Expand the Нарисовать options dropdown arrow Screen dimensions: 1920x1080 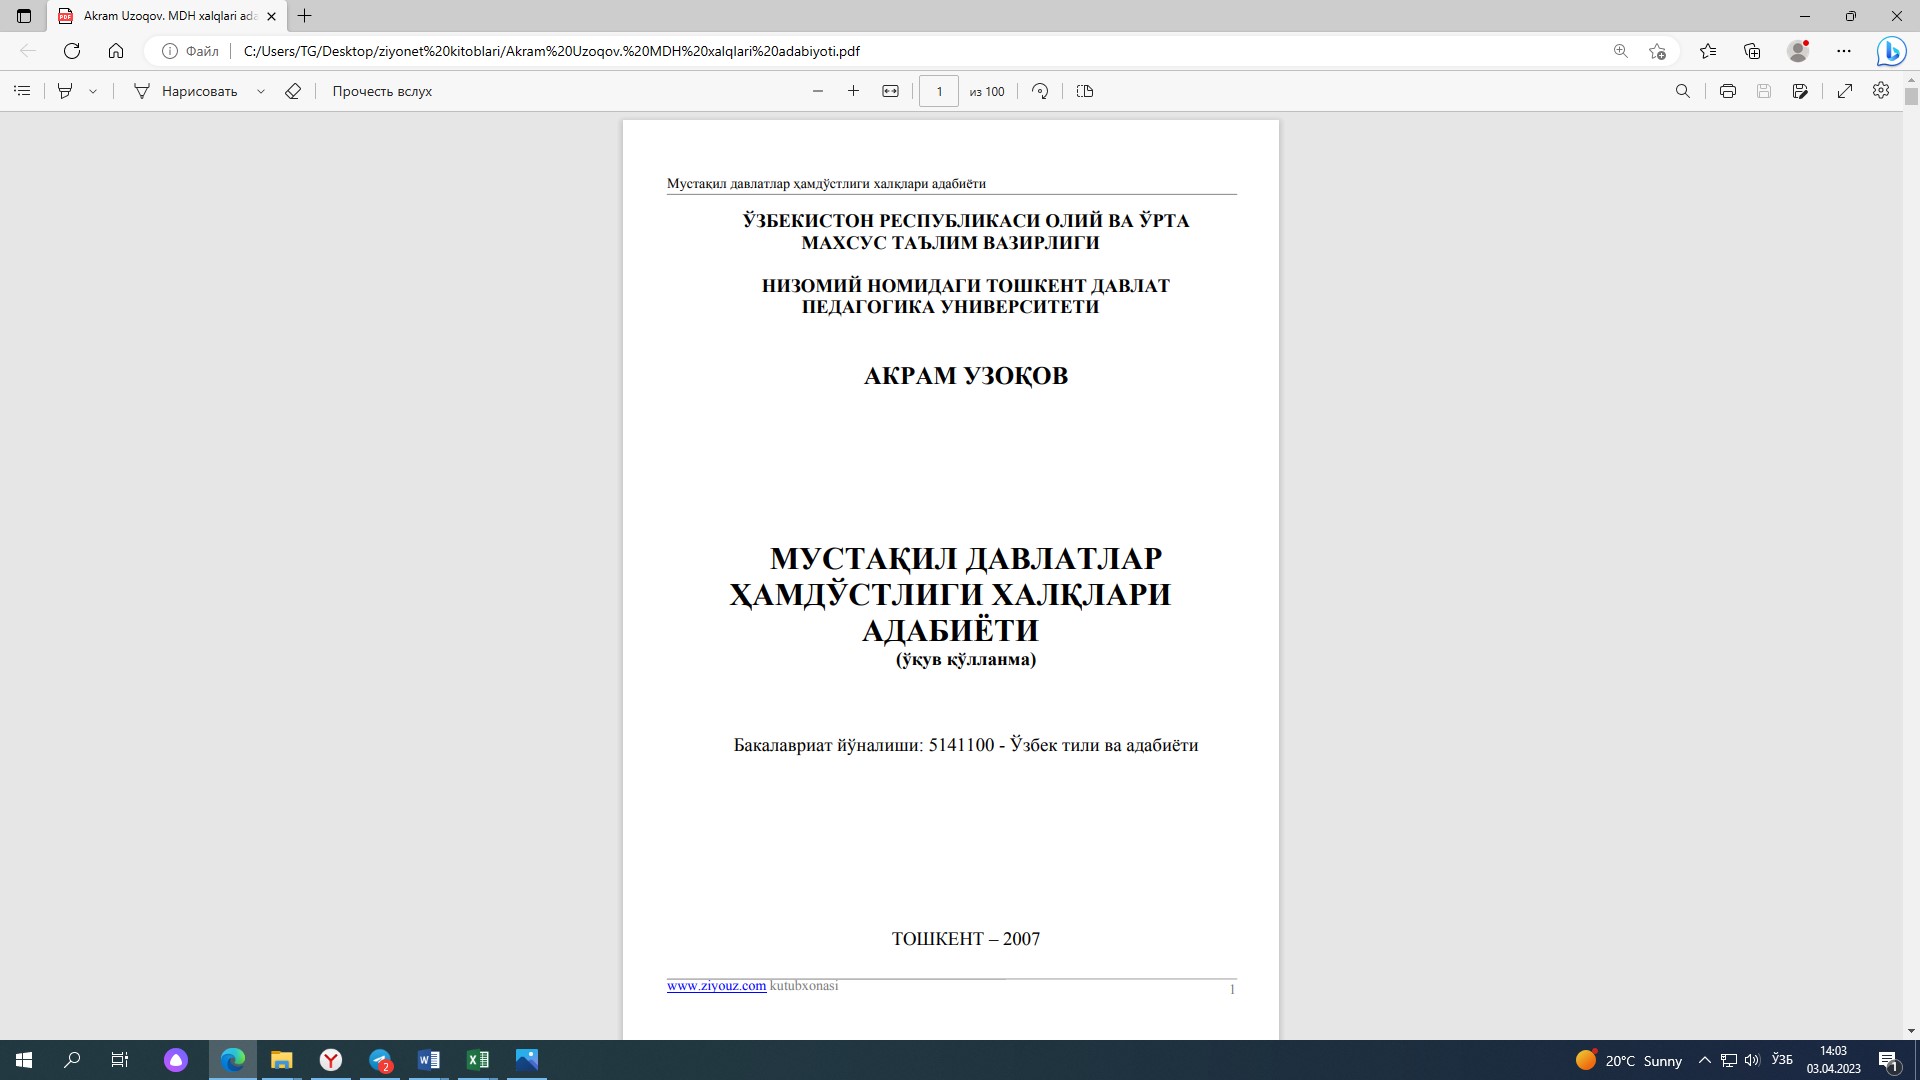pos(261,91)
